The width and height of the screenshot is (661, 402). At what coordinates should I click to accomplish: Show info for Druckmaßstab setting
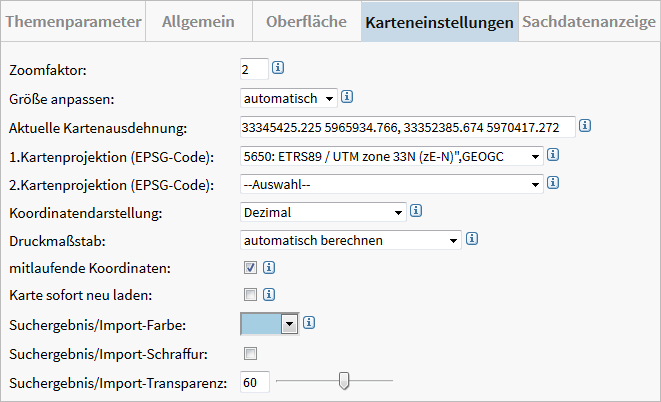pos(471,239)
